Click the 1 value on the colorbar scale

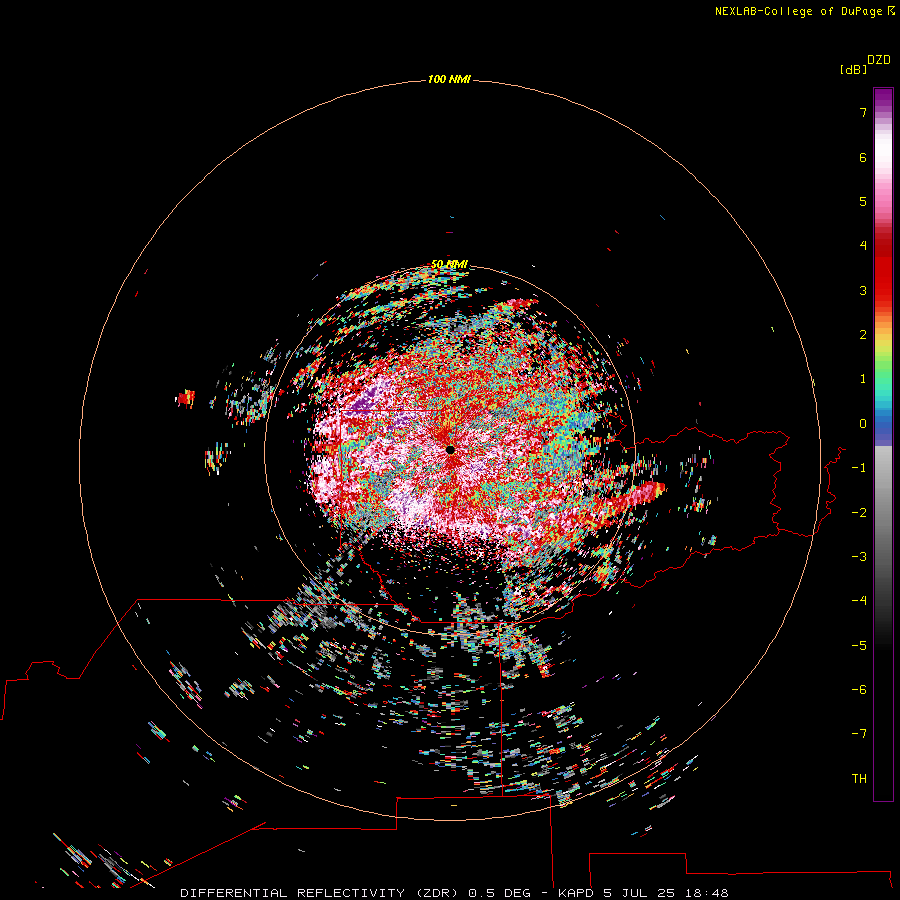click(863, 379)
